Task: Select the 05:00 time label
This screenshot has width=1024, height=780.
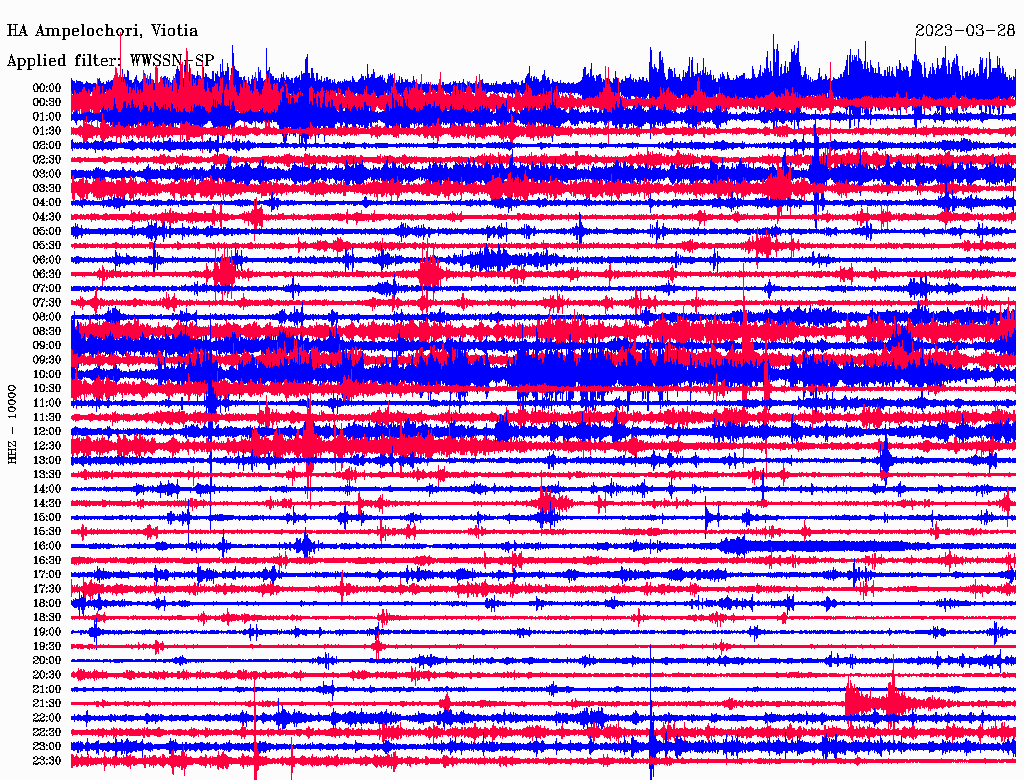Action: 47,231
